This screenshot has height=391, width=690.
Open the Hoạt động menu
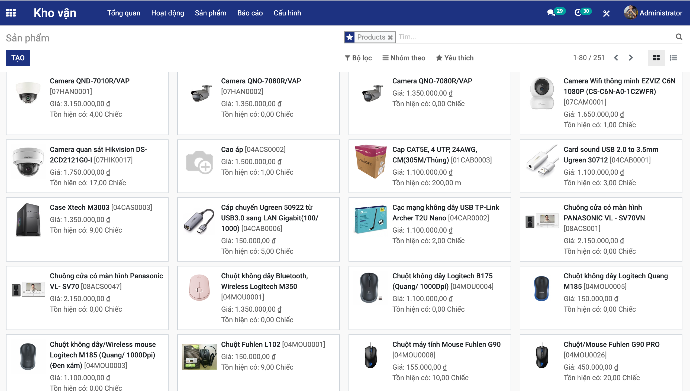tap(168, 13)
